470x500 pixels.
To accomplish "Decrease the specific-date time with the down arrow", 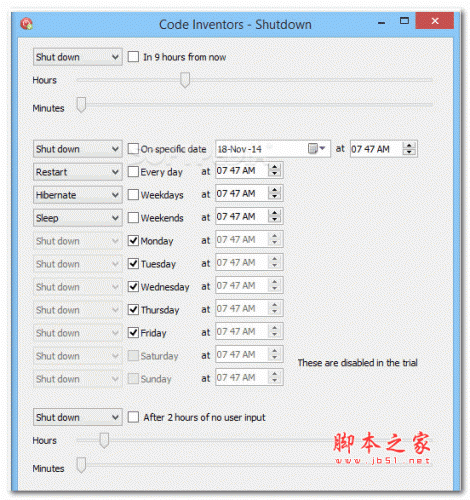I will tap(409, 152).
